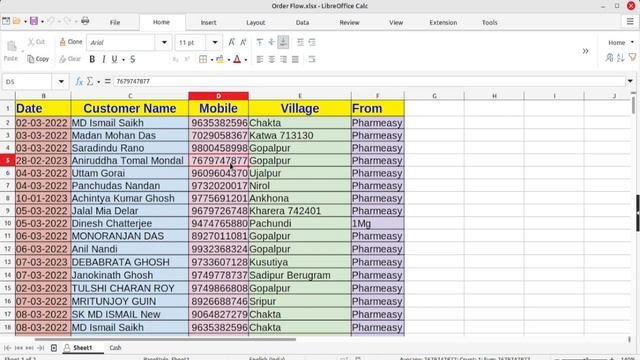
Task: Decrease font size with the smaller A icon
Action: pos(243,42)
